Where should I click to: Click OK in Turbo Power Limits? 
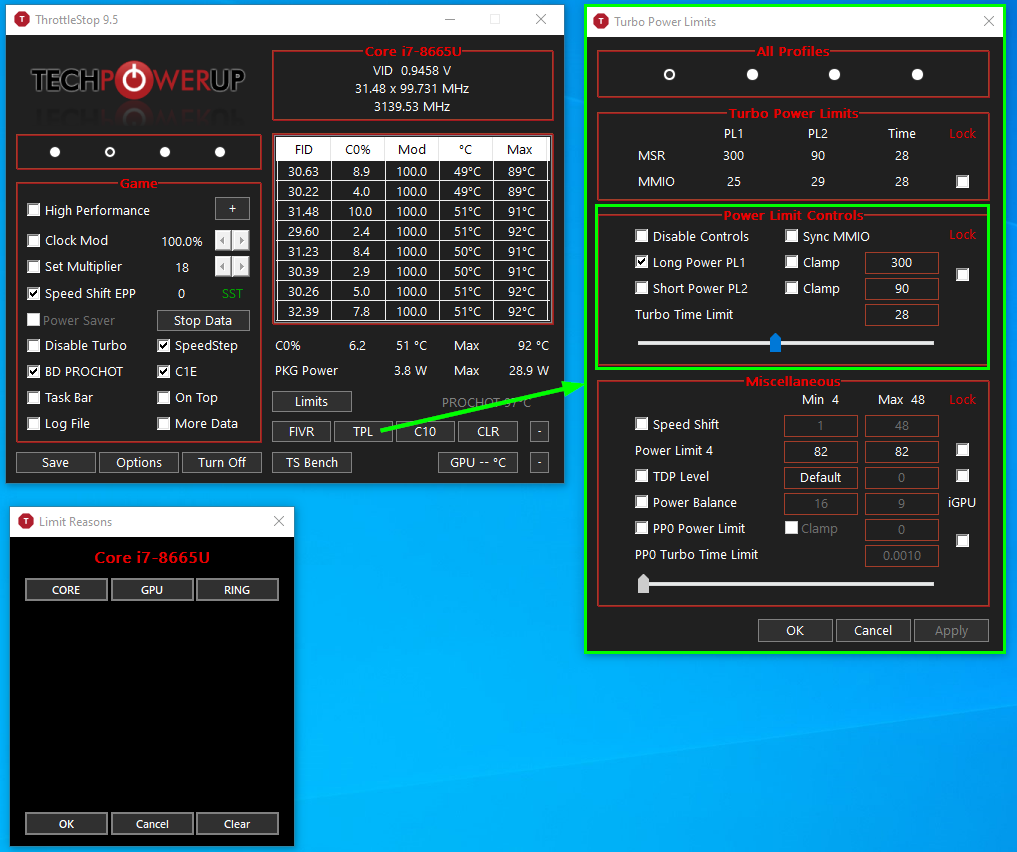795,630
